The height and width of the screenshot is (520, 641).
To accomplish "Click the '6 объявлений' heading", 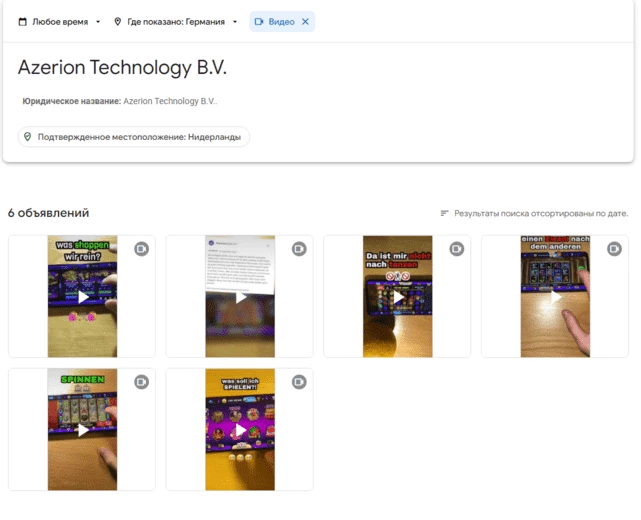I will click(x=48, y=213).
